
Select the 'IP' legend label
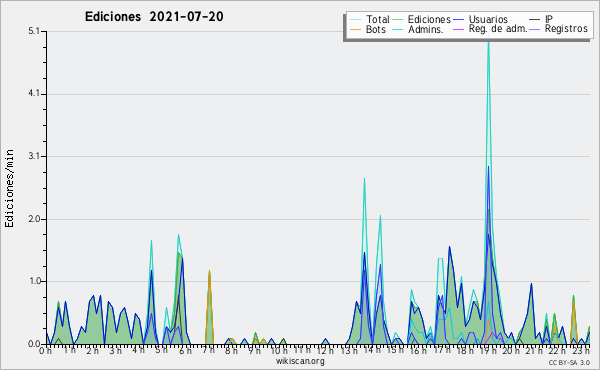click(x=549, y=19)
